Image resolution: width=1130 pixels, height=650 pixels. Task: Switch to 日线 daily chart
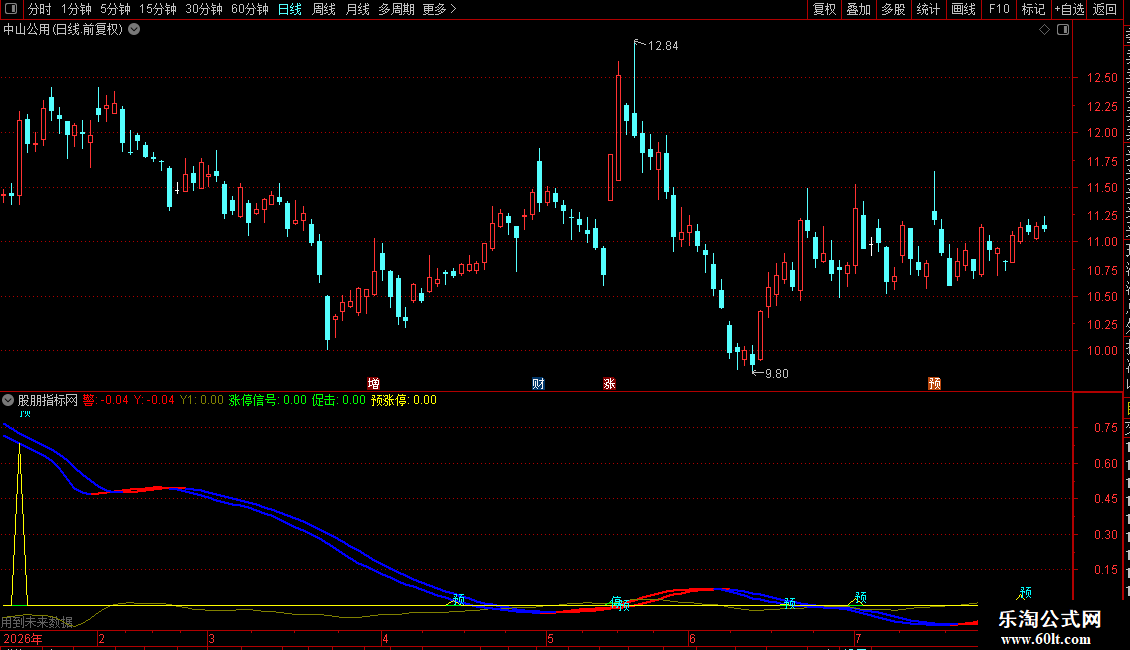pos(290,9)
